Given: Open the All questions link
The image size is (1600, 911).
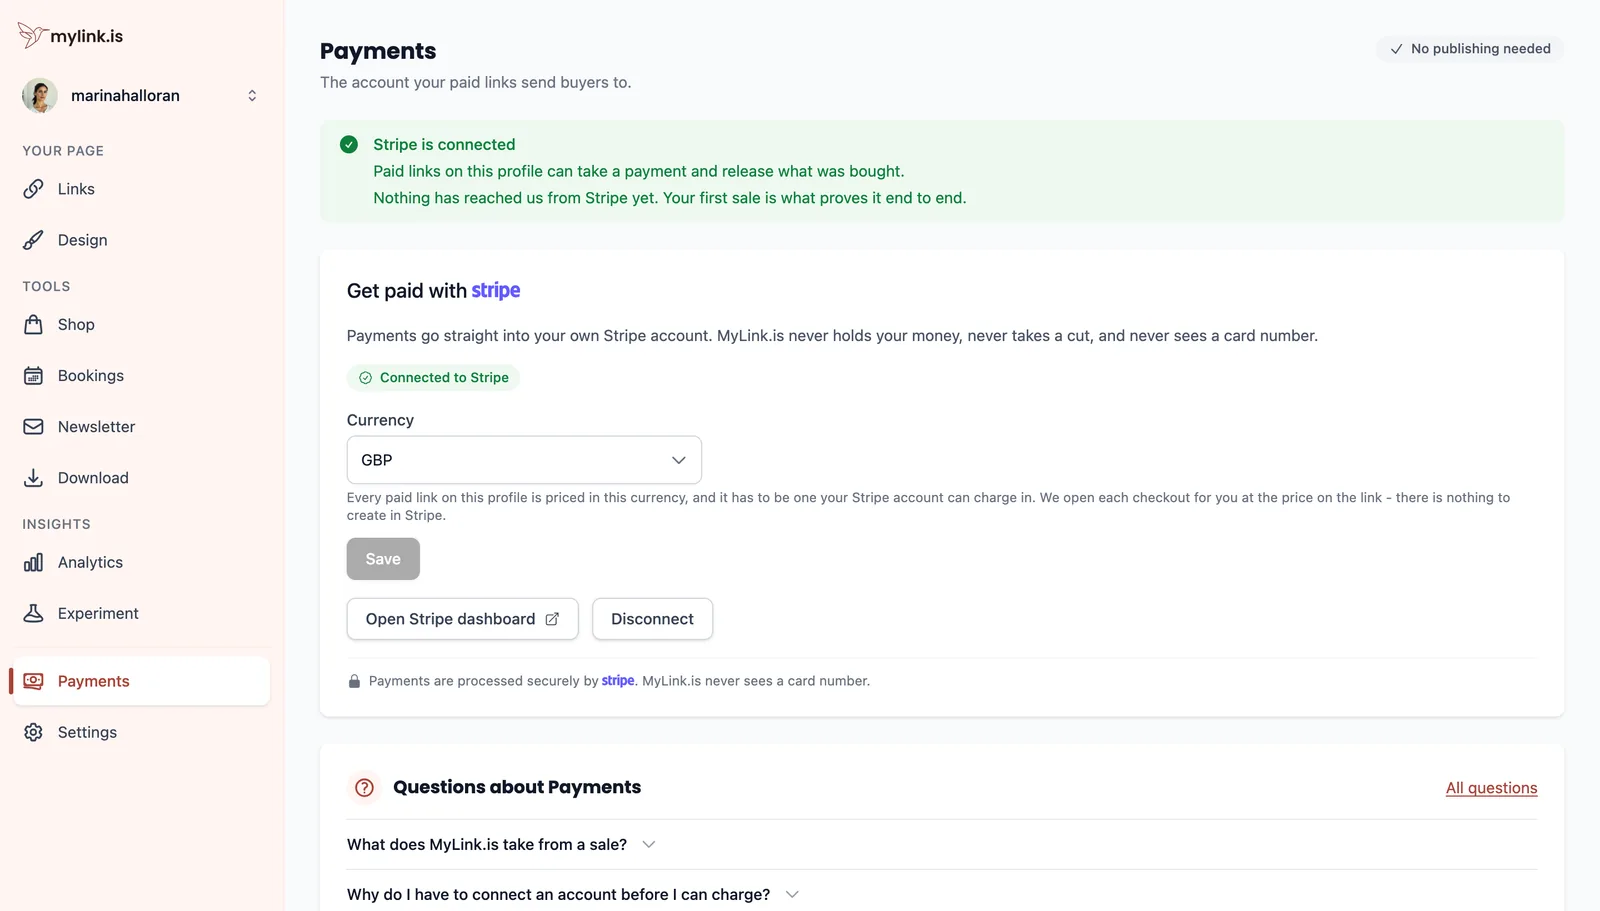Looking at the screenshot, I should tap(1491, 788).
